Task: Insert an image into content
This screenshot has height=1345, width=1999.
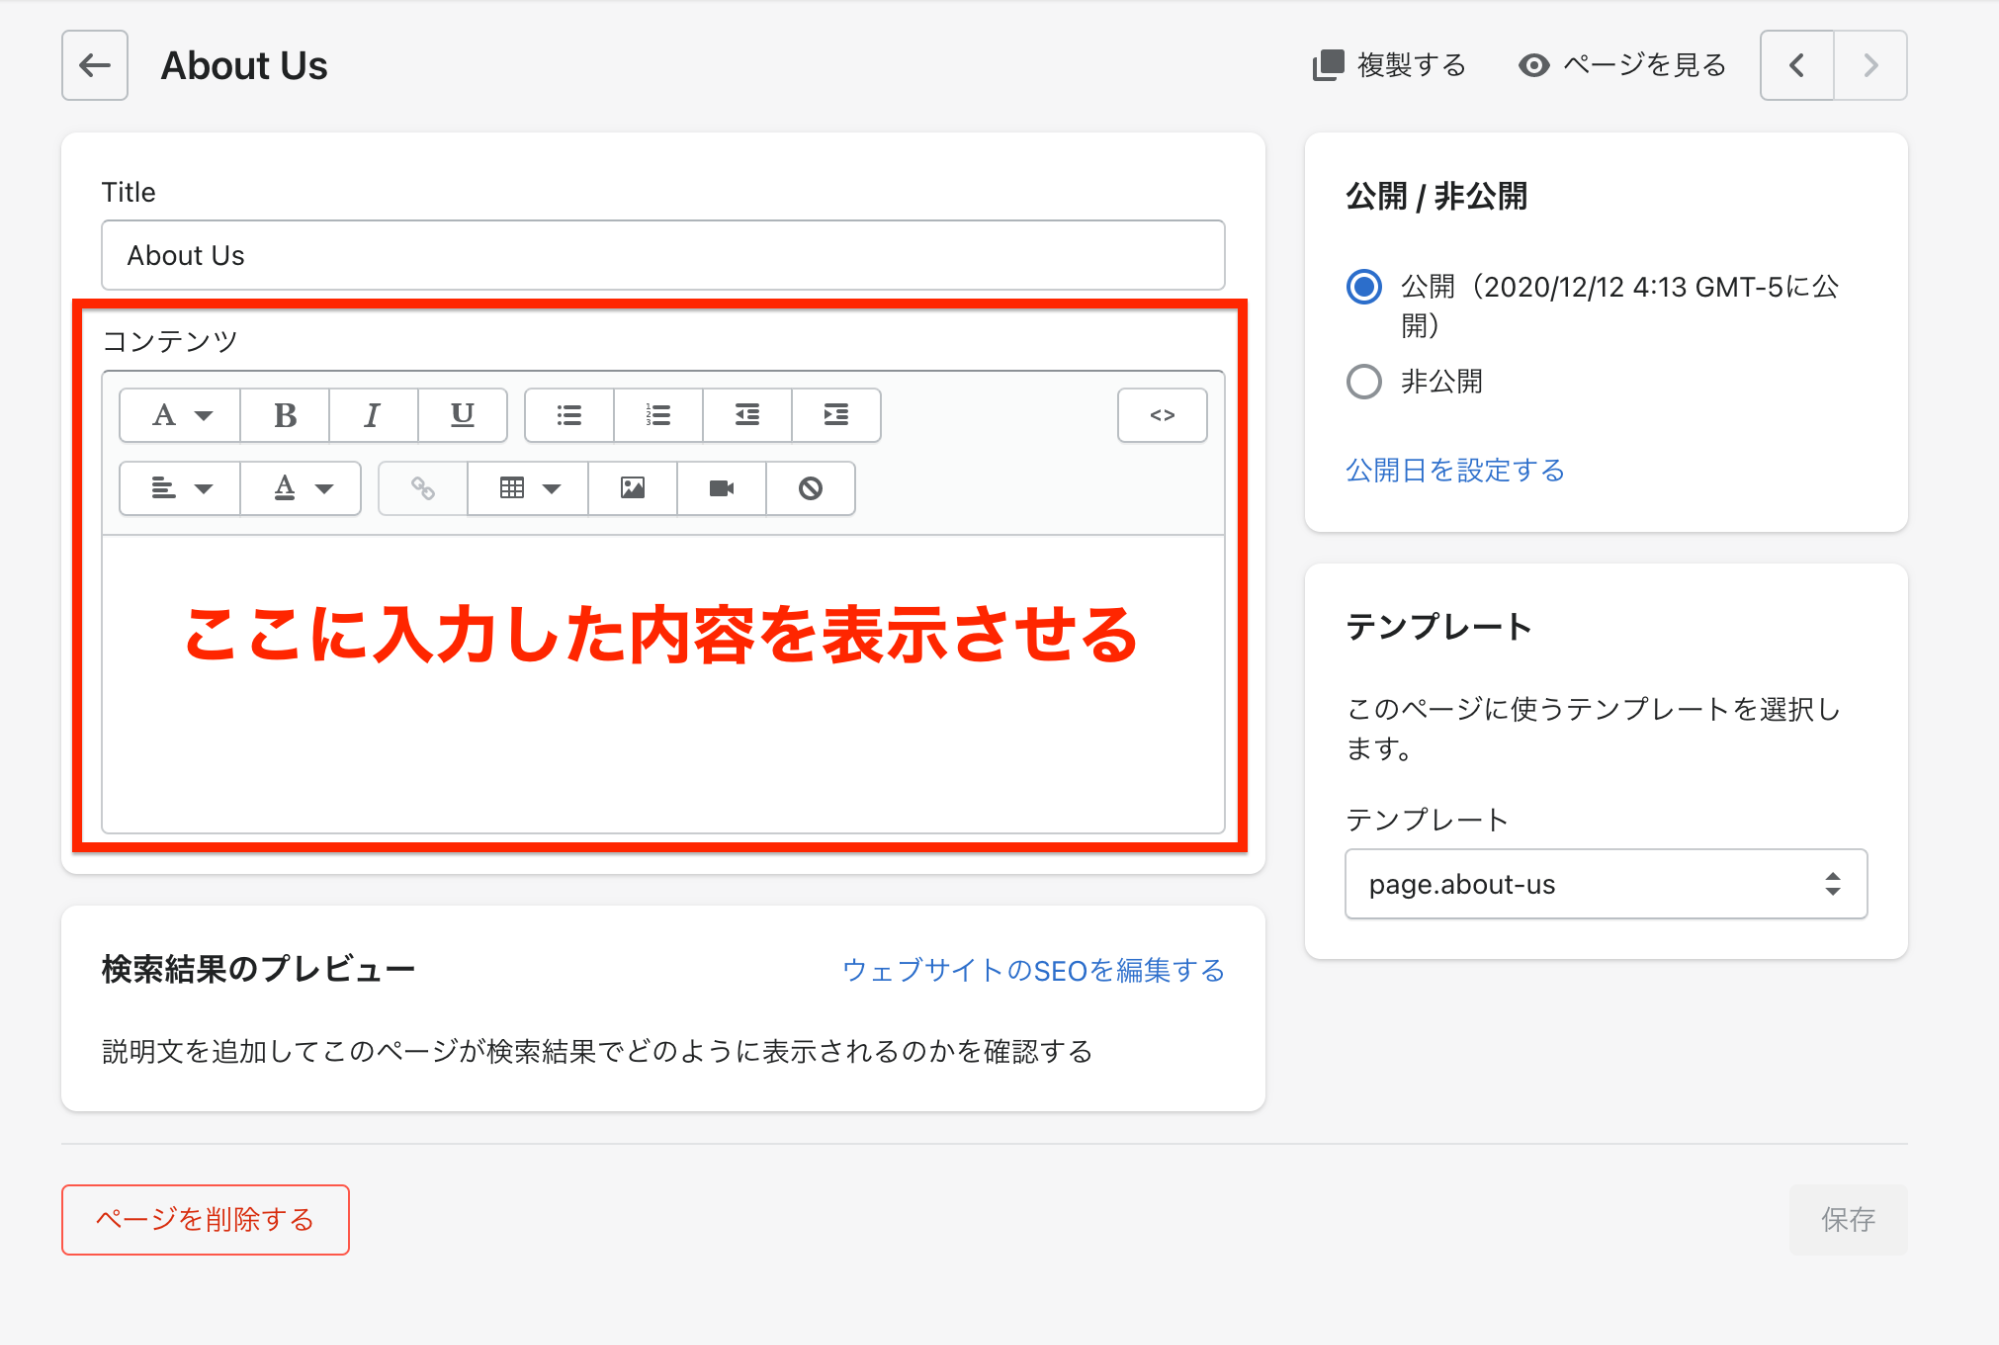Action: [632, 488]
